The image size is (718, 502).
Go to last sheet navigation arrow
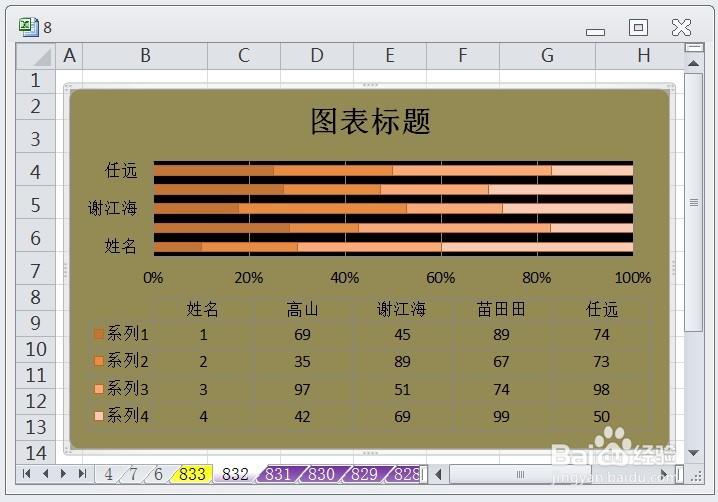82,474
